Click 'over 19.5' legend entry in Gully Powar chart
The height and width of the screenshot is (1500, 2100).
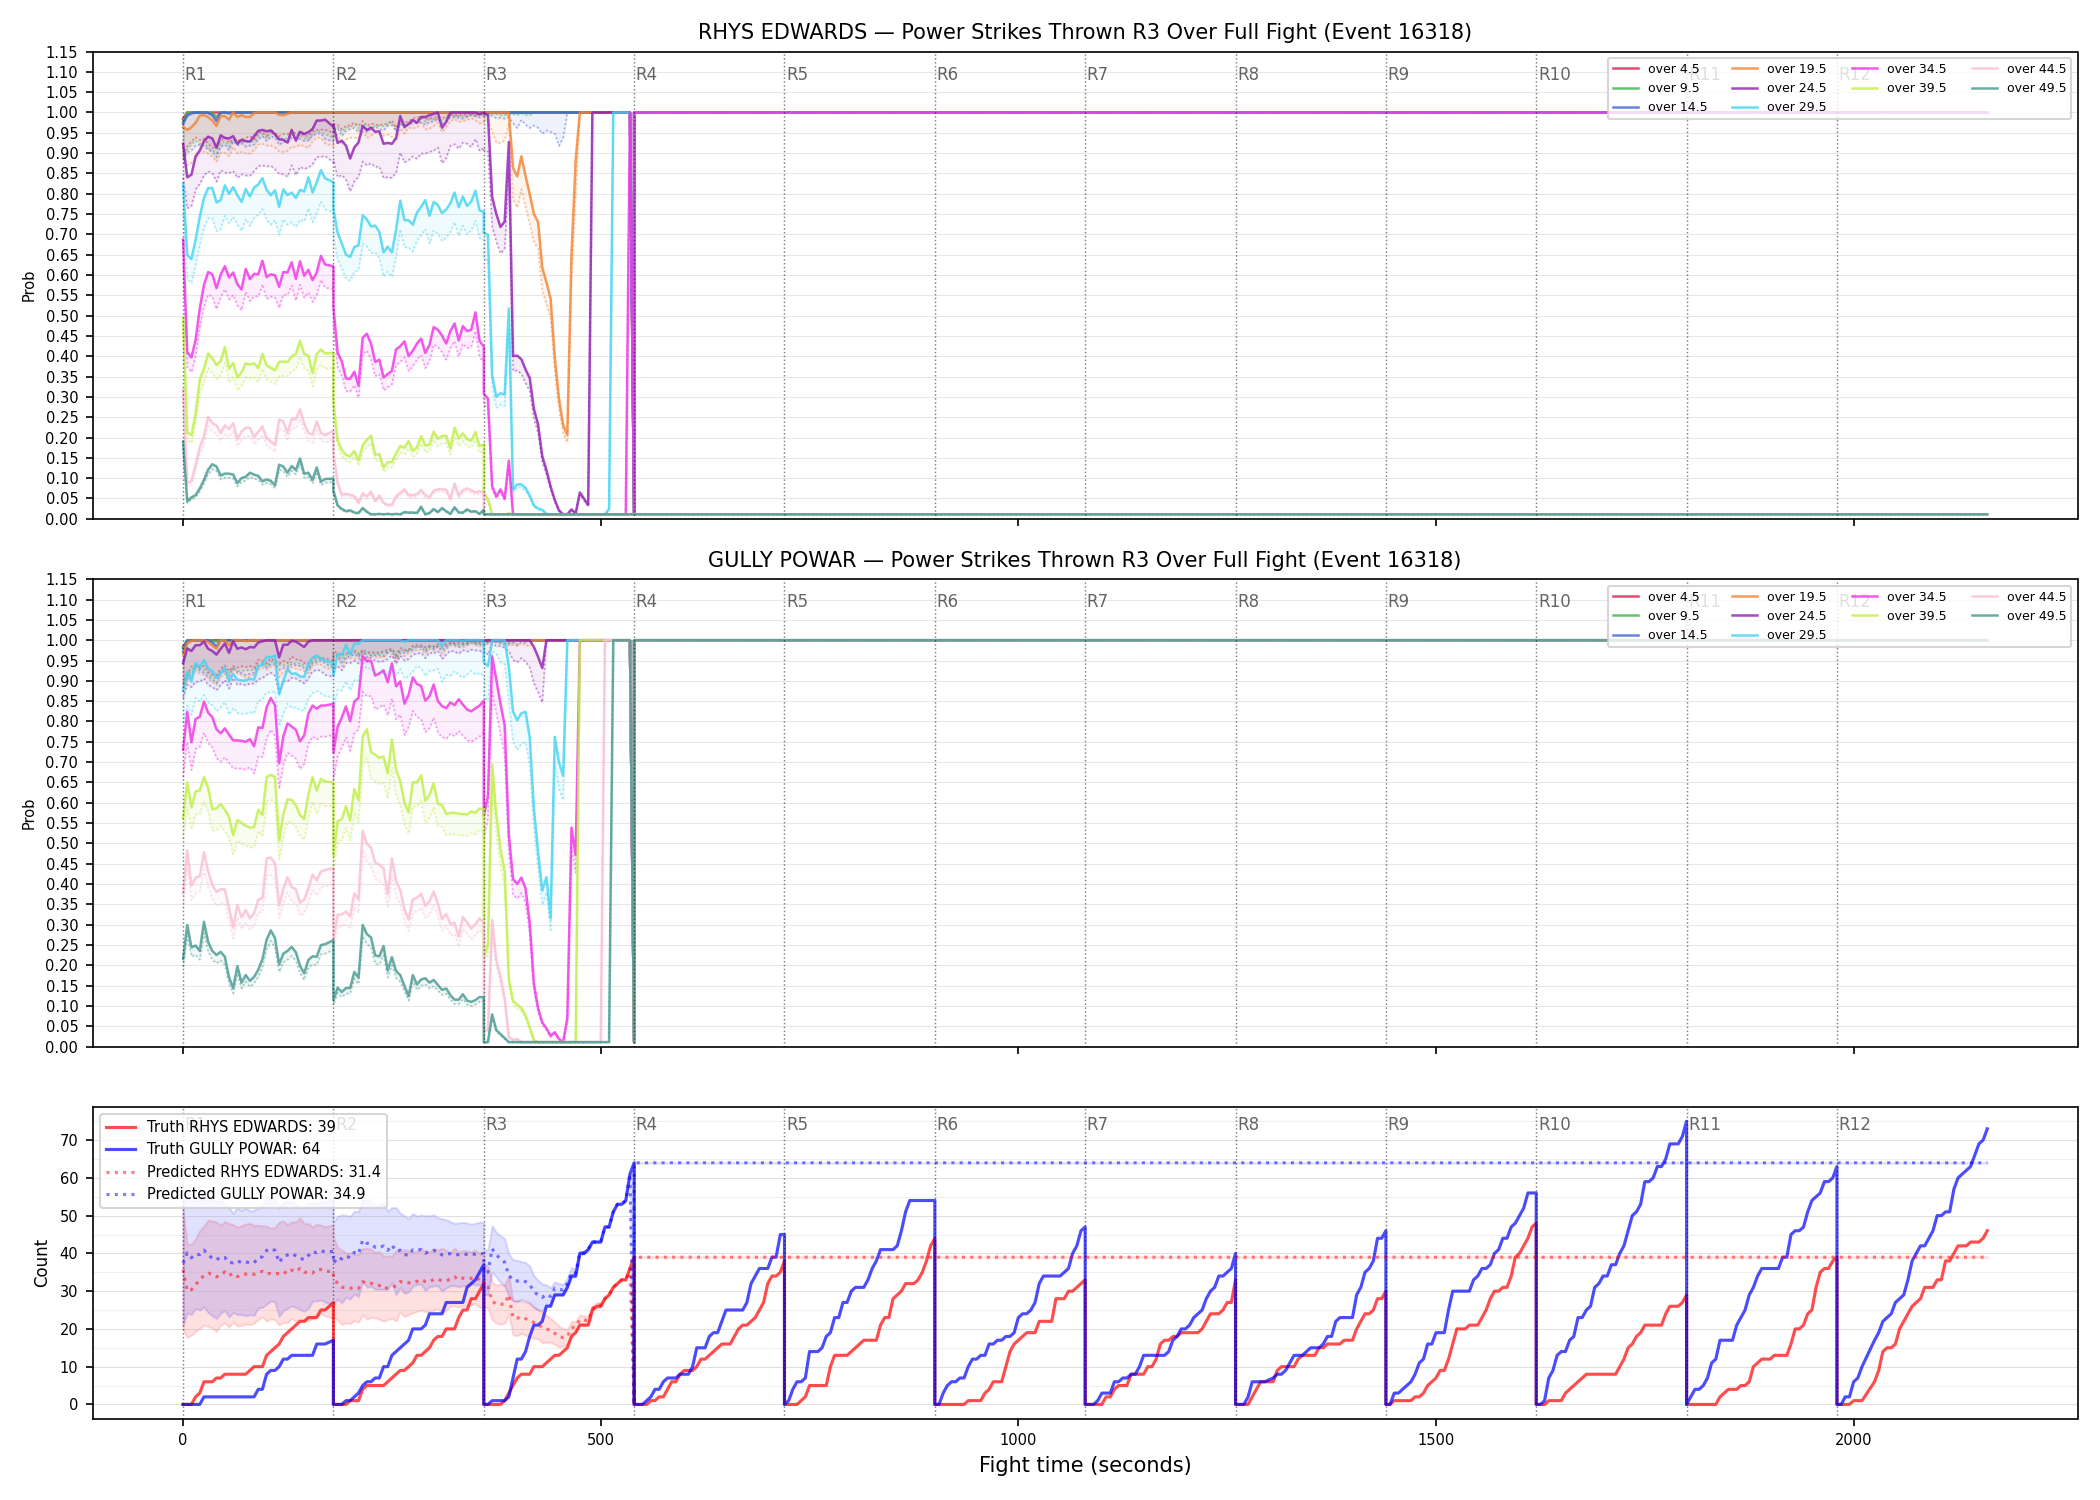[x=1779, y=597]
